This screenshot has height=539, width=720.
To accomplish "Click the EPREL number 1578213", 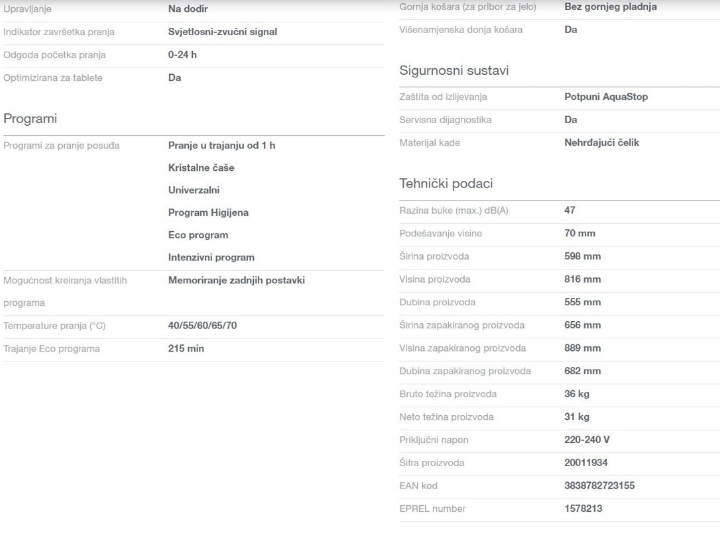I will (584, 509).
